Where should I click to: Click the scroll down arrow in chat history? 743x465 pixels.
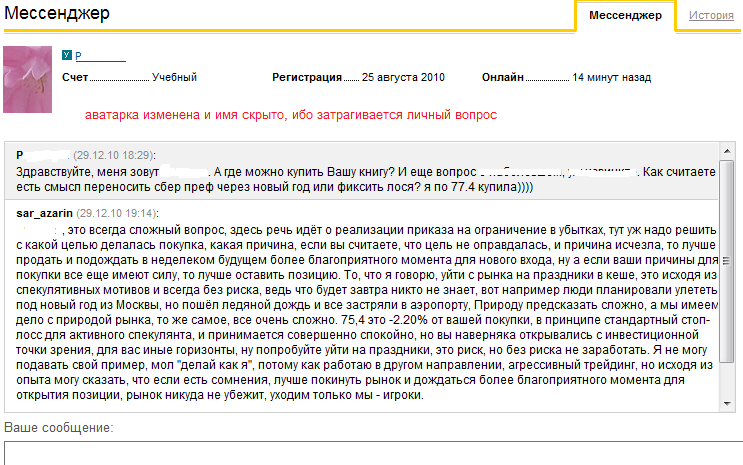pyautogui.click(x=727, y=404)
